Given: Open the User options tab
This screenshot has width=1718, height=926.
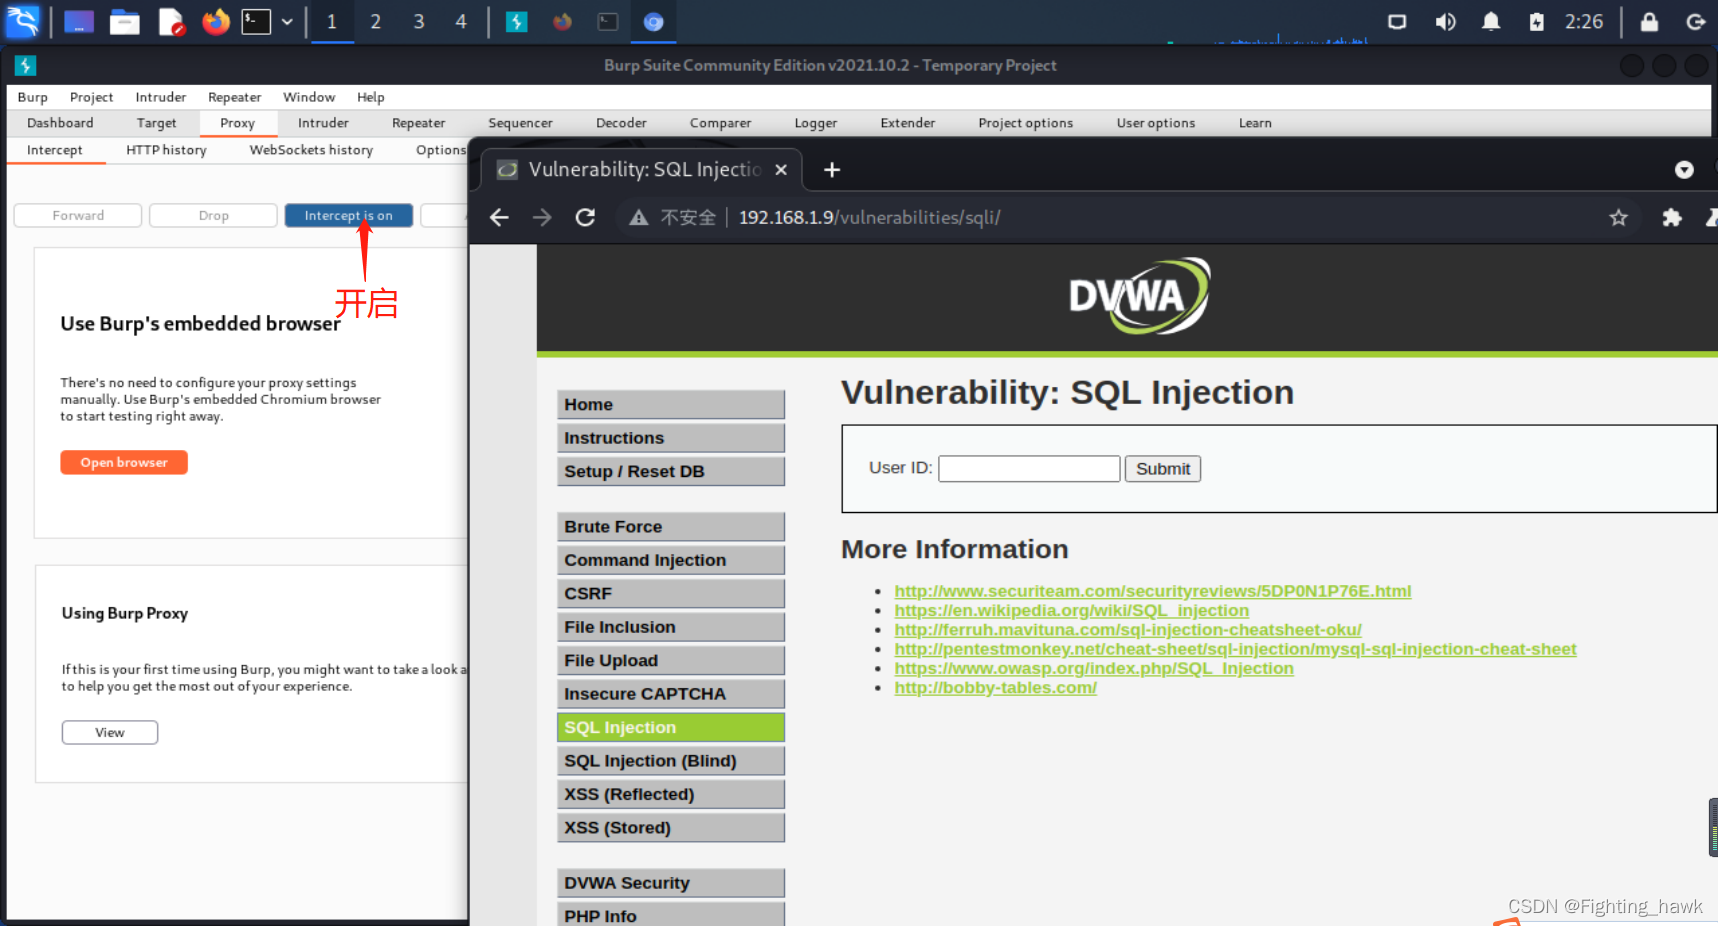Looking at the screenshot, I should tap(1156, 123).
